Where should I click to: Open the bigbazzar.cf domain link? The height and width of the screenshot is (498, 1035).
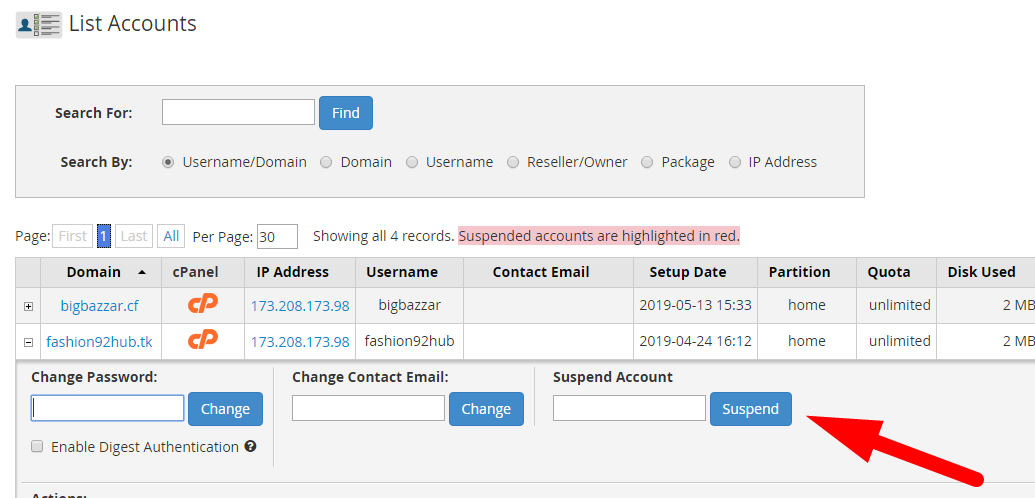(x=99, y=305)
